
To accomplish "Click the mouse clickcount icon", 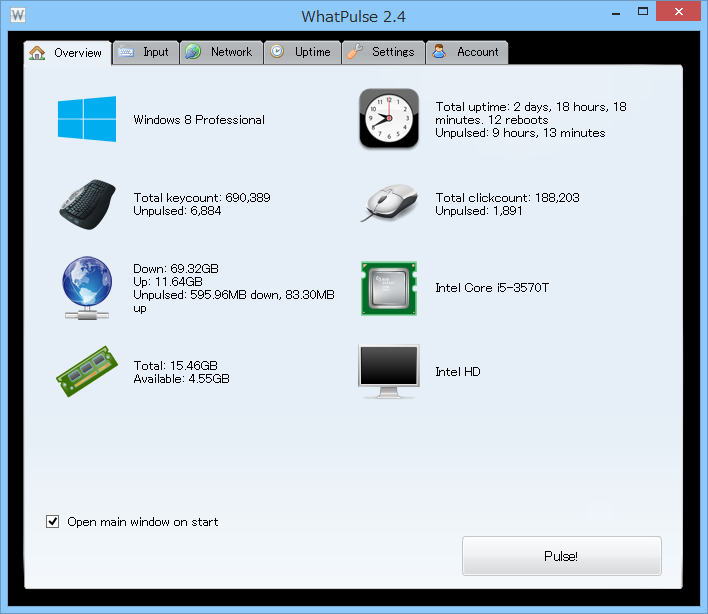I will click(x=389, y=203).
